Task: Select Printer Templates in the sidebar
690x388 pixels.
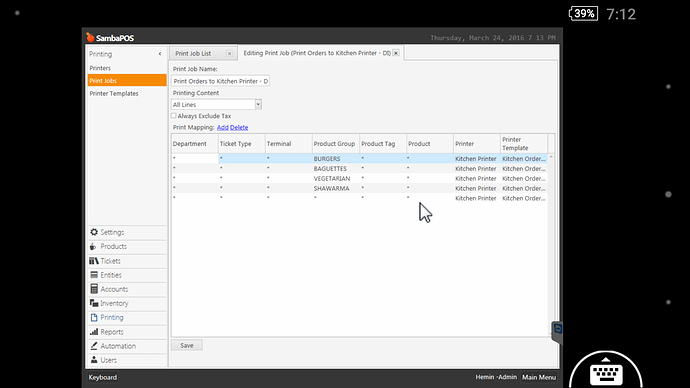Action: 114,93
